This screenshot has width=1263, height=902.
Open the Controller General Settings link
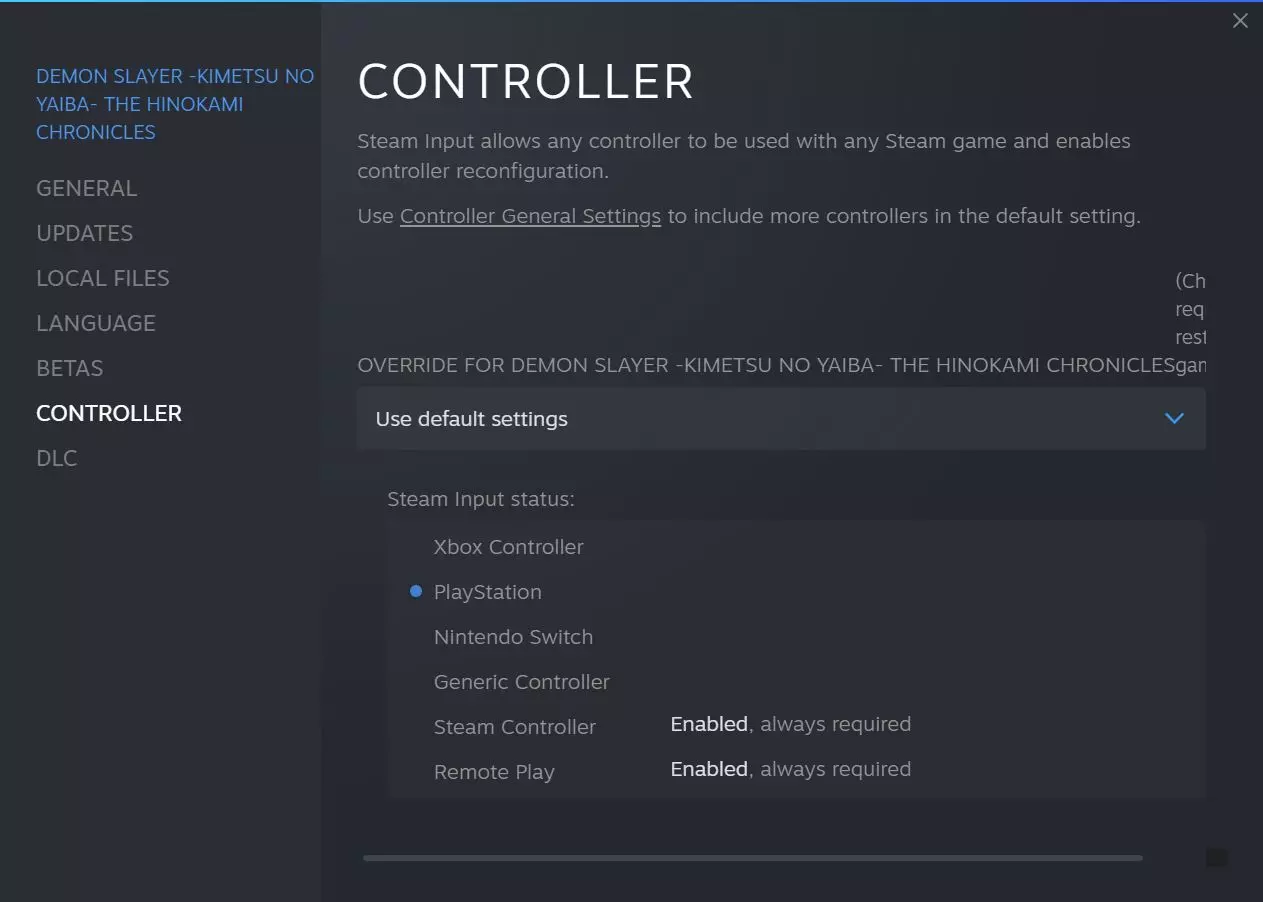point(530,216)
